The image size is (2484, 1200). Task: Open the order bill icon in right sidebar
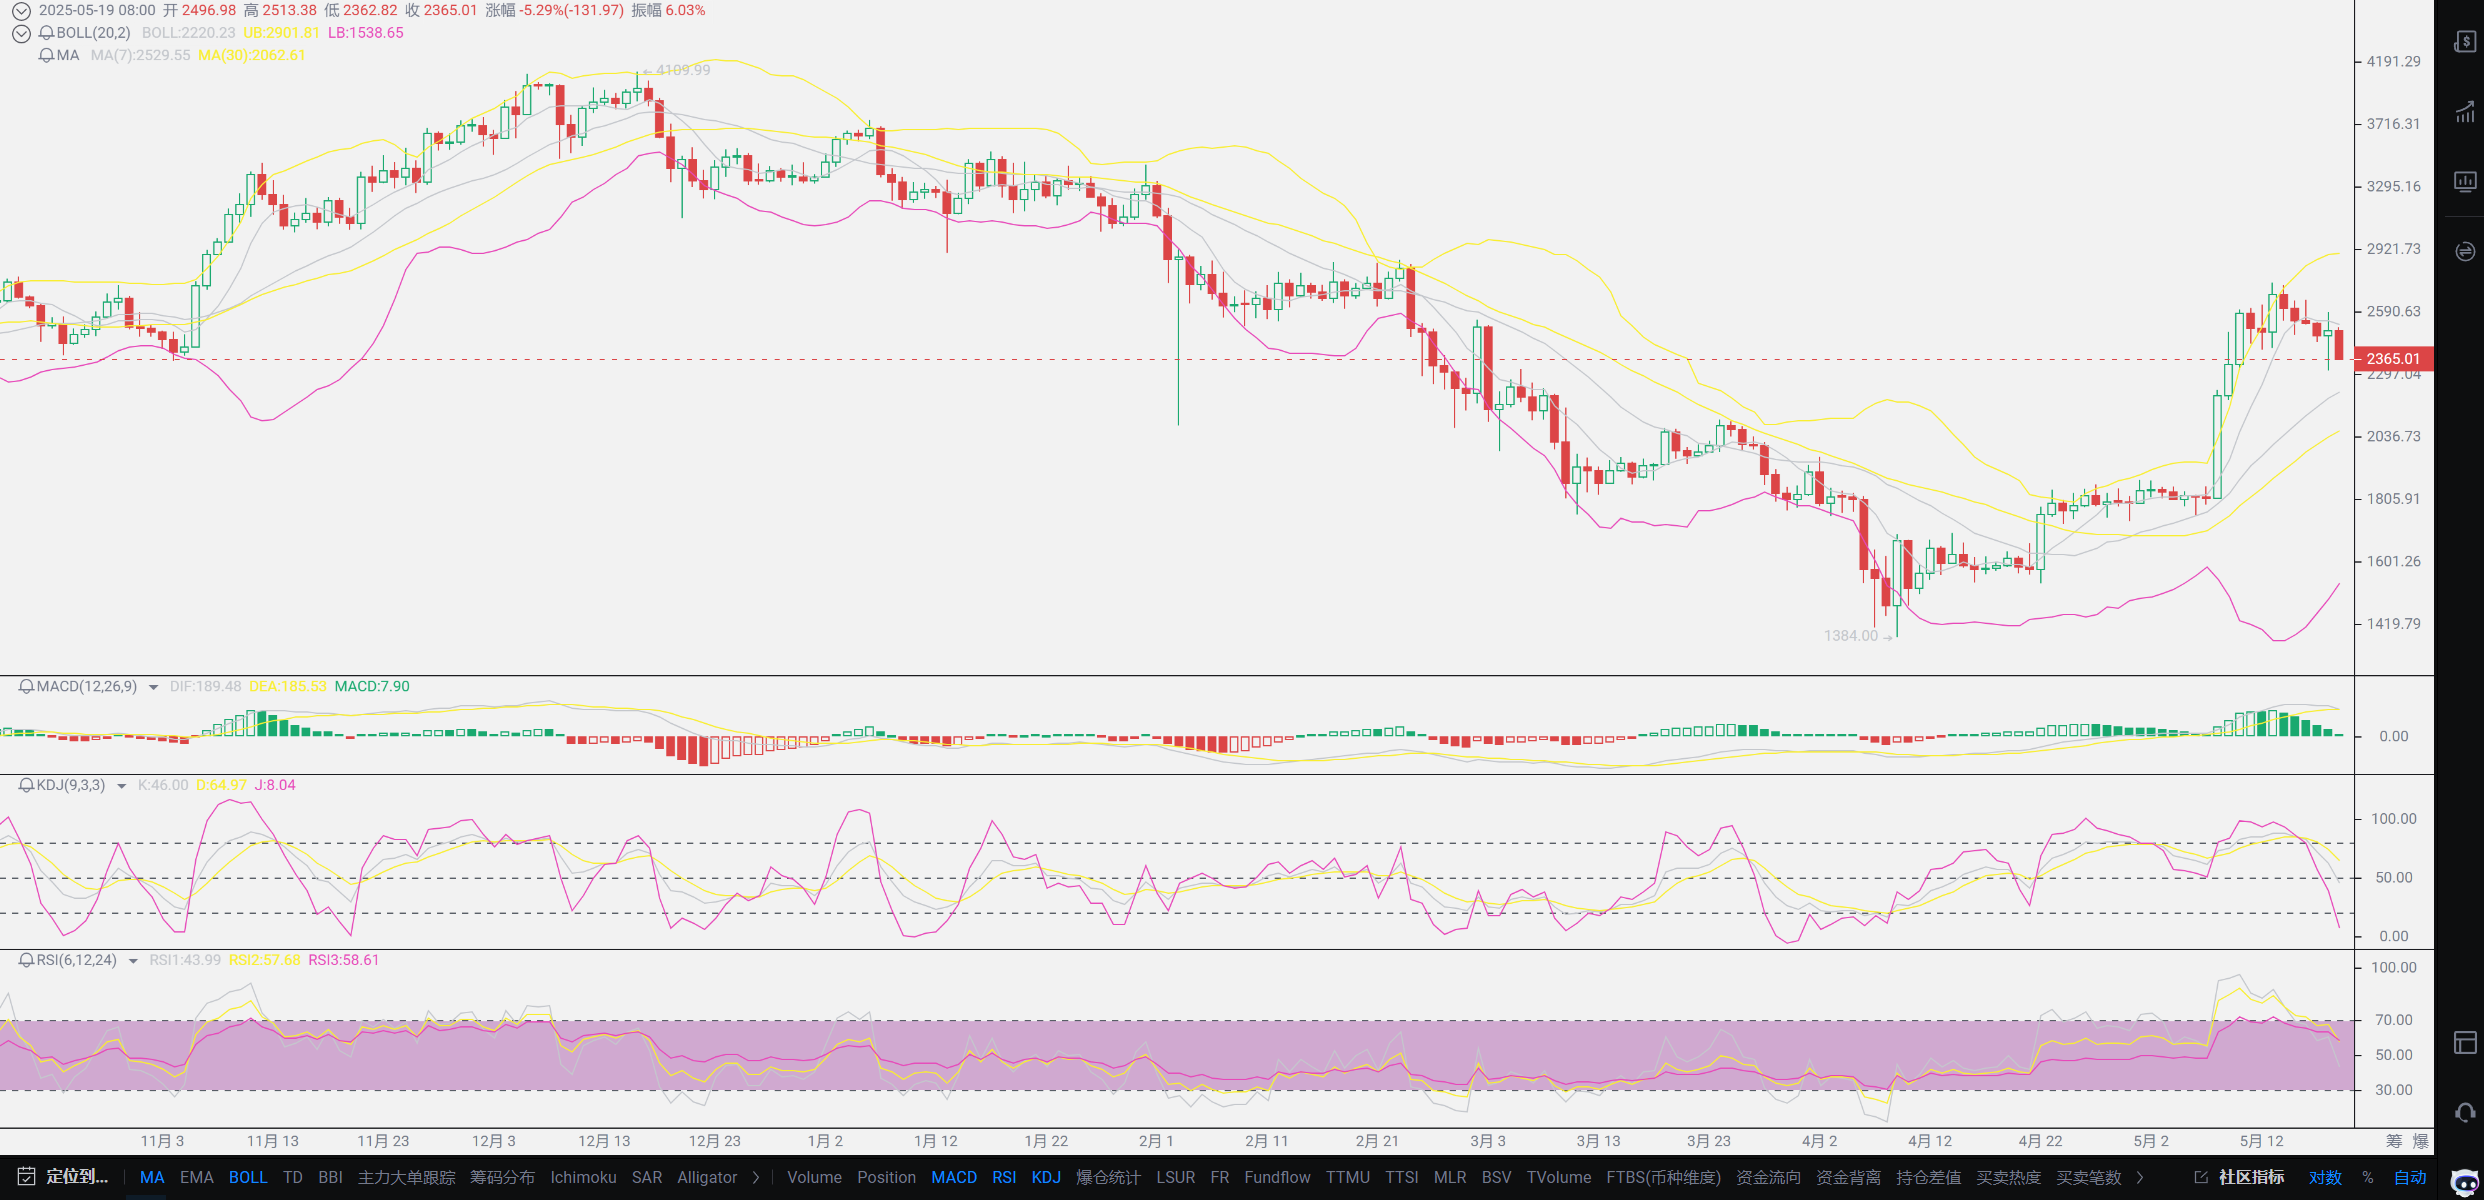2465,41
